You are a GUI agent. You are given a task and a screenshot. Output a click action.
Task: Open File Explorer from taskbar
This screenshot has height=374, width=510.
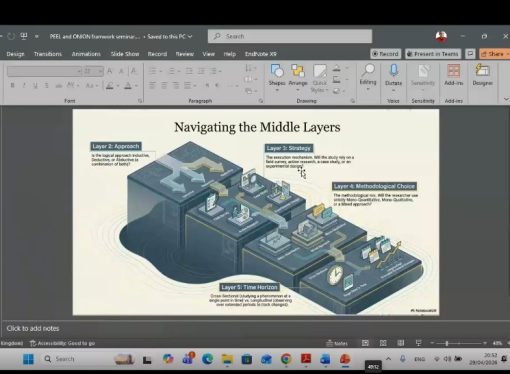227,359
